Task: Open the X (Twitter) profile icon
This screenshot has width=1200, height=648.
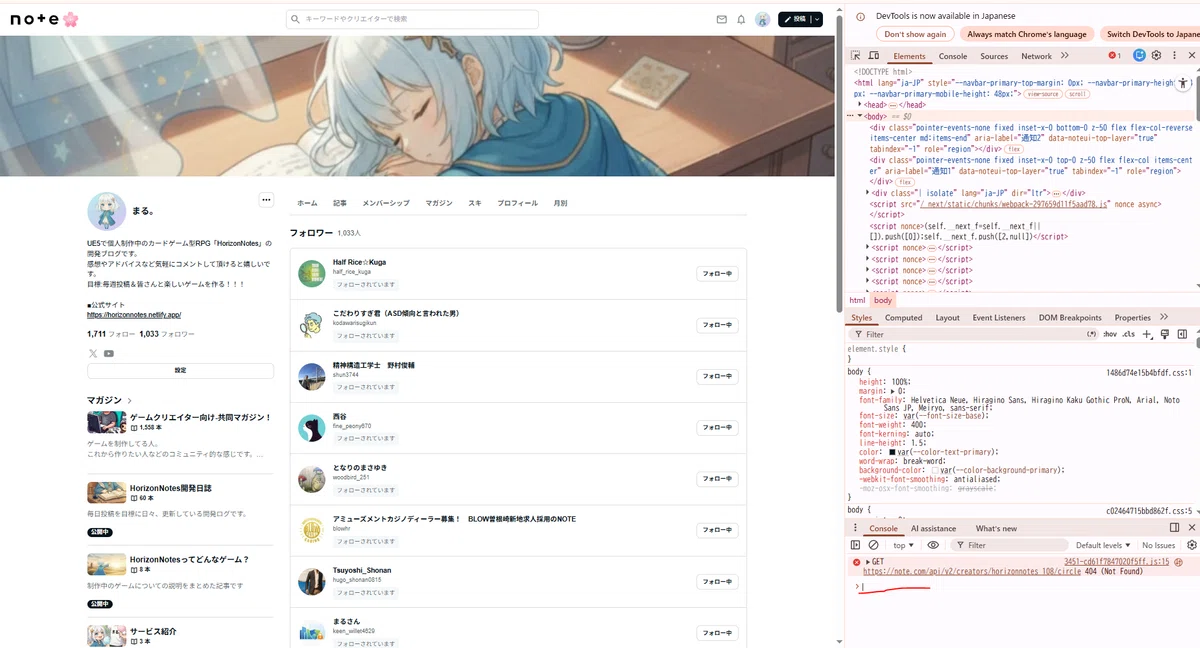Action: 93,353
